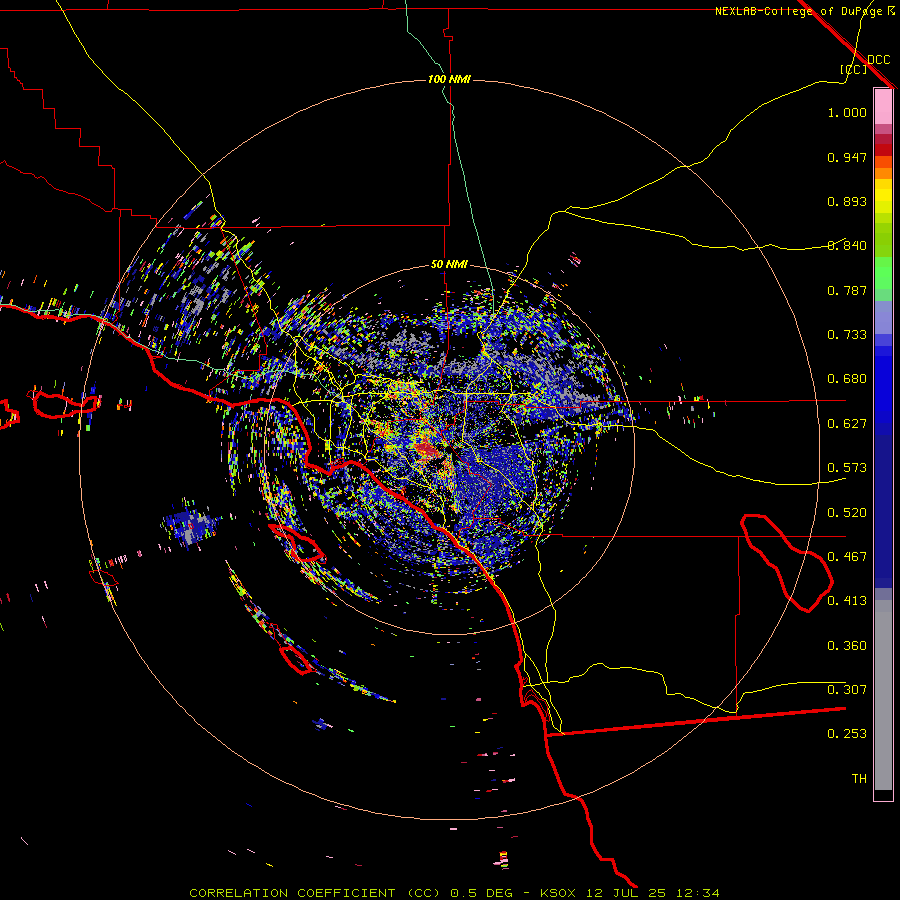Click the TH threshold label on legend
Screen dimensions: 900x900
click(859, 779)
